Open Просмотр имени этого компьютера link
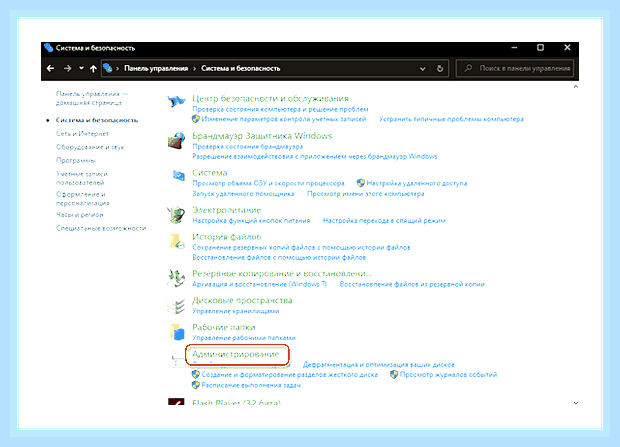The height and width of the screenshot is (447, 620). (366, 194)
